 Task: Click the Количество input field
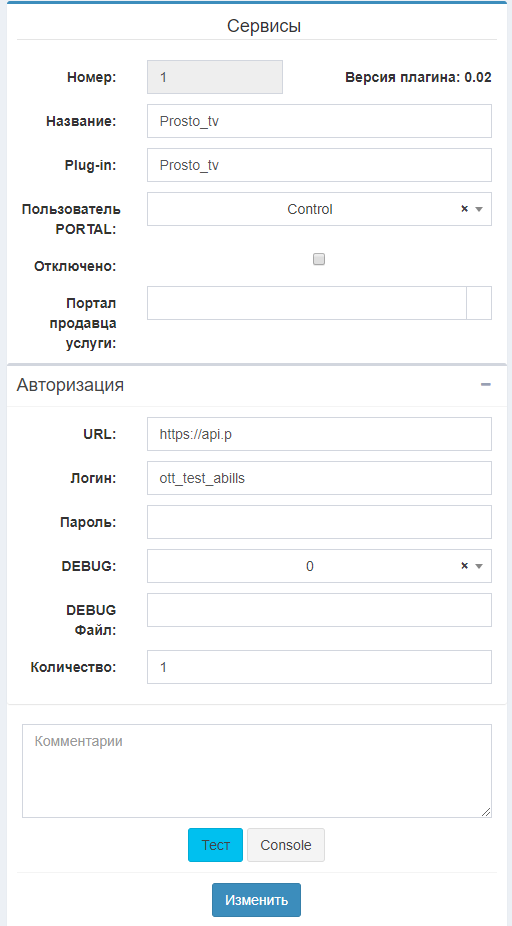point(319,667)
